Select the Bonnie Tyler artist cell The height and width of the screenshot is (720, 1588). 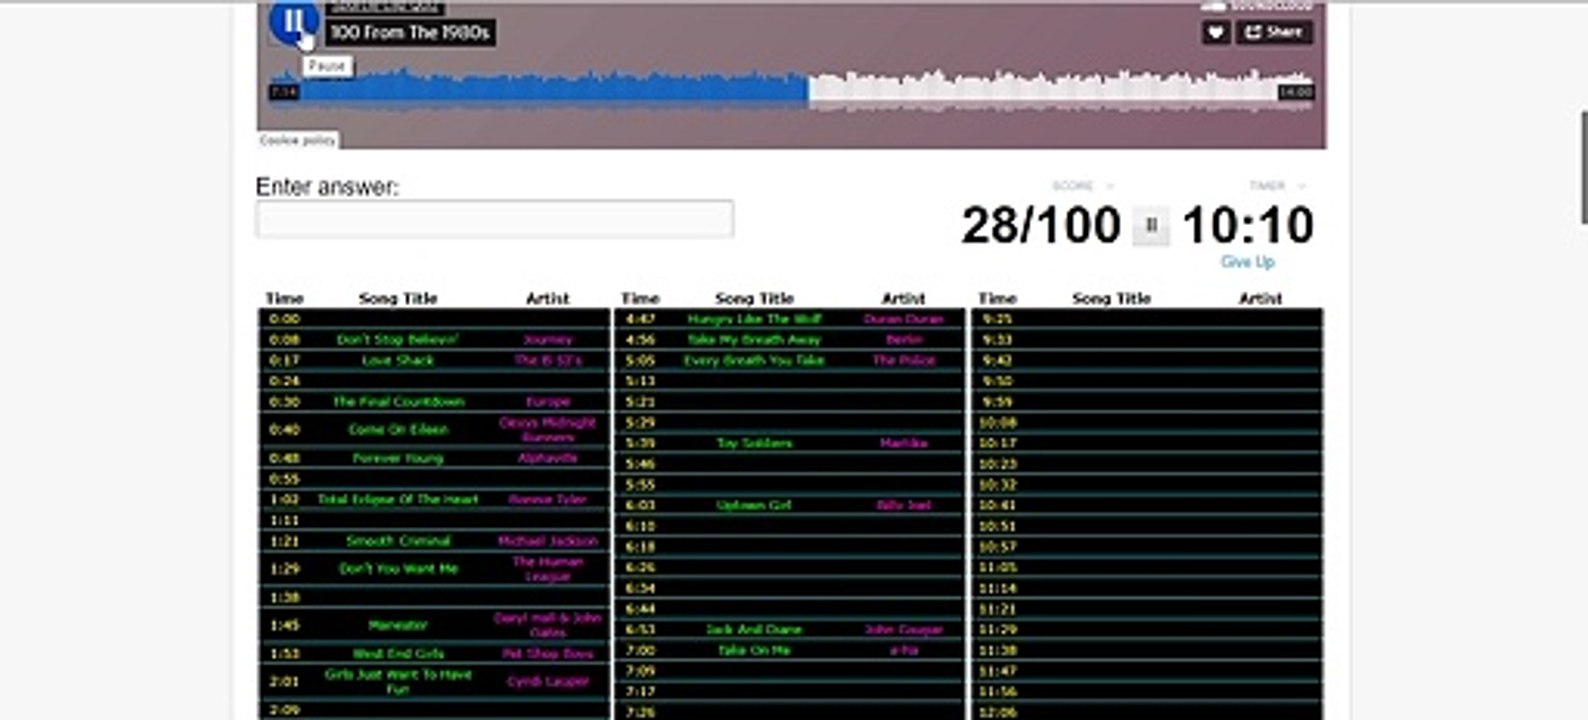pyautogui.click(x=547, y=500)
